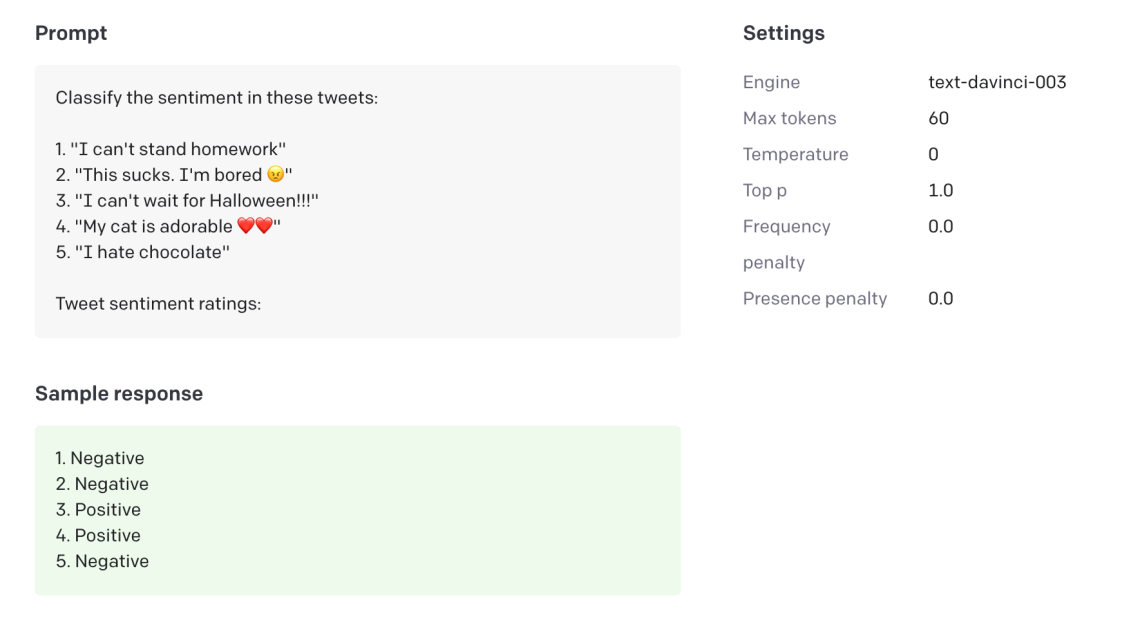Click the Presence penalty value 0.0
The width and height of the screenshot is (1140, 627).
[x=940, y=298]
